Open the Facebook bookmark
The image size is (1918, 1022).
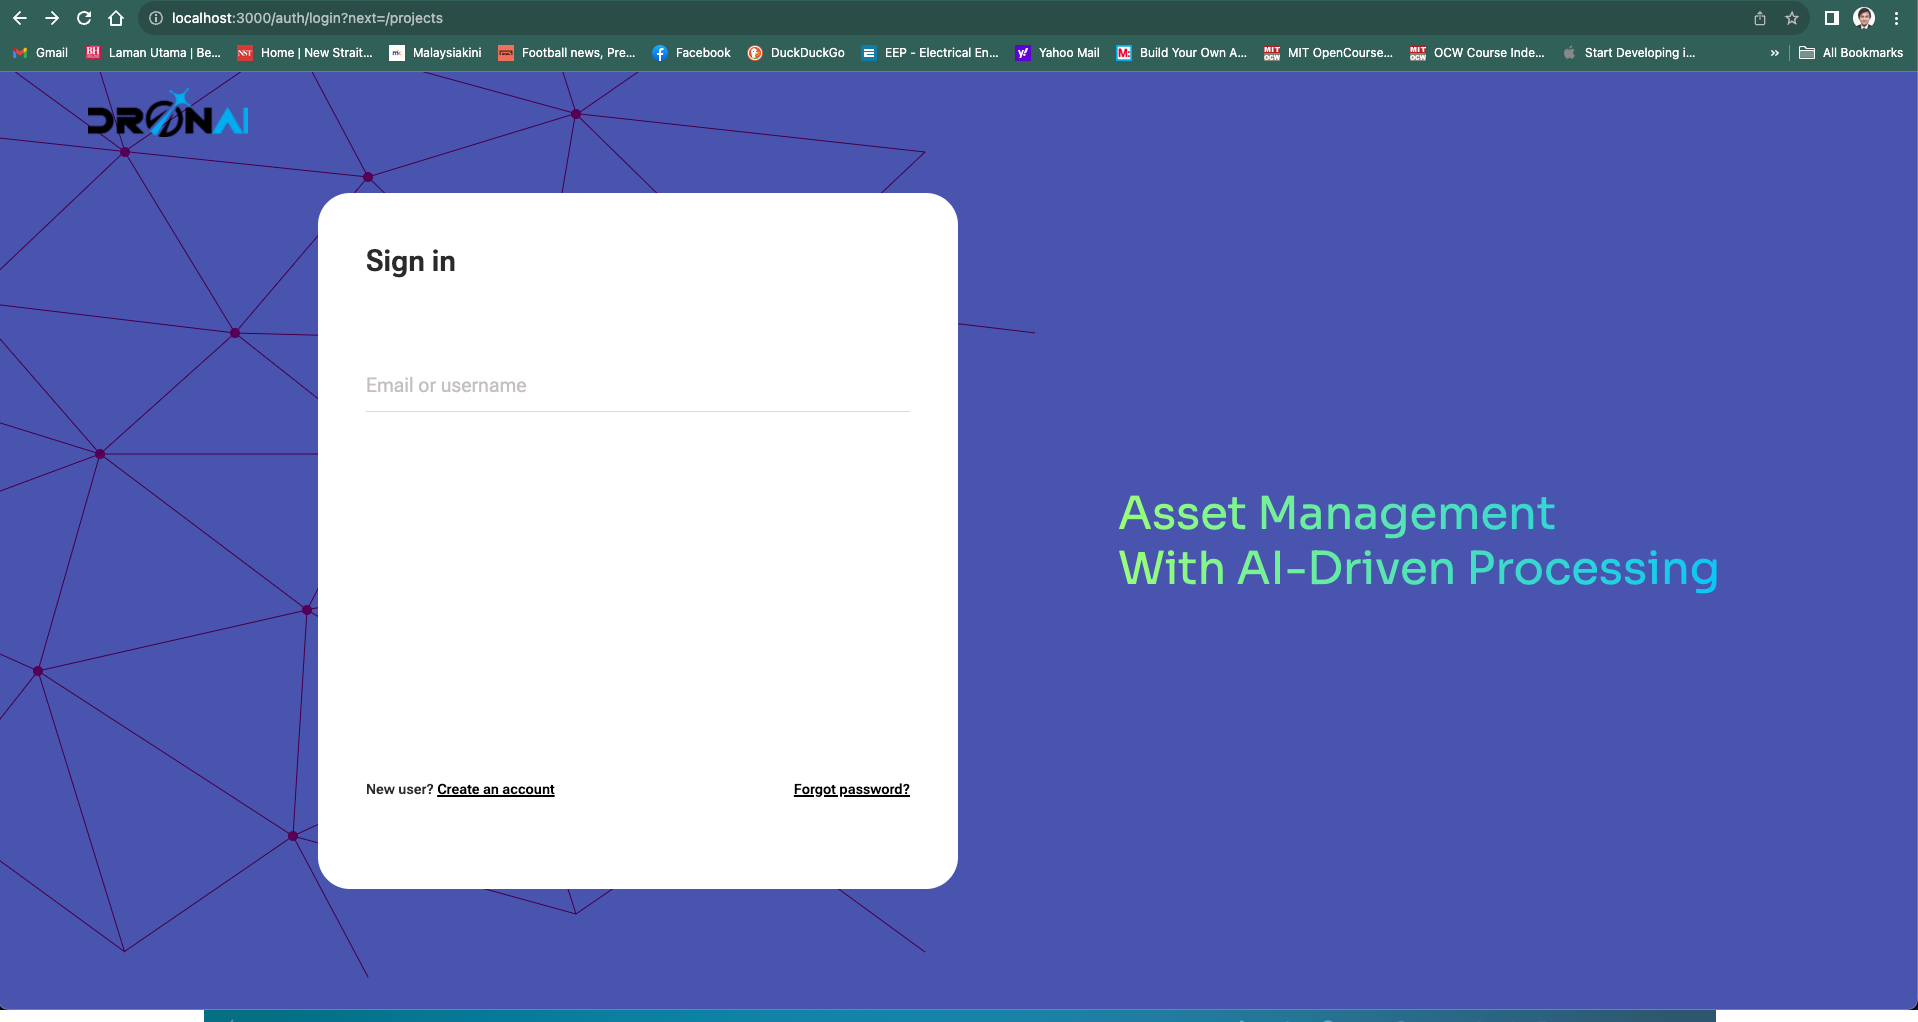pos(691,53)
